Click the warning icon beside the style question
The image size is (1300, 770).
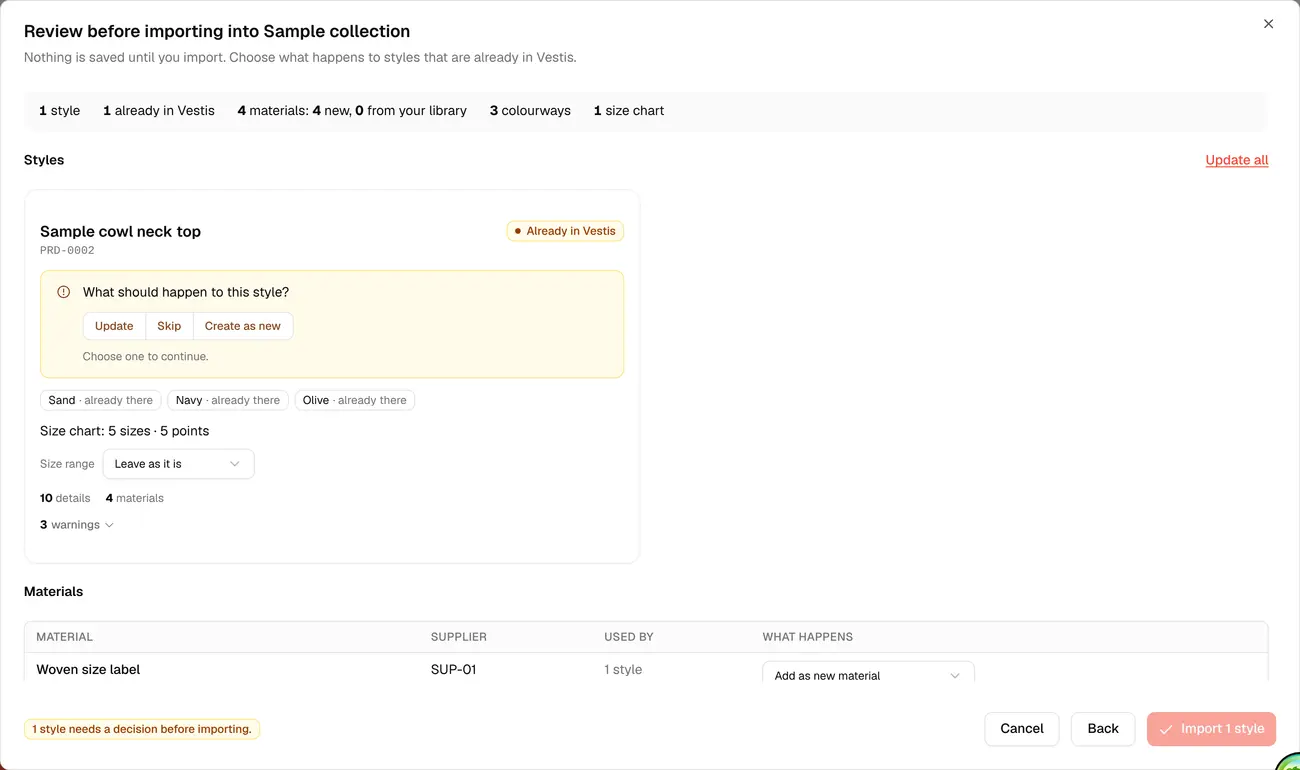(64, 292)
